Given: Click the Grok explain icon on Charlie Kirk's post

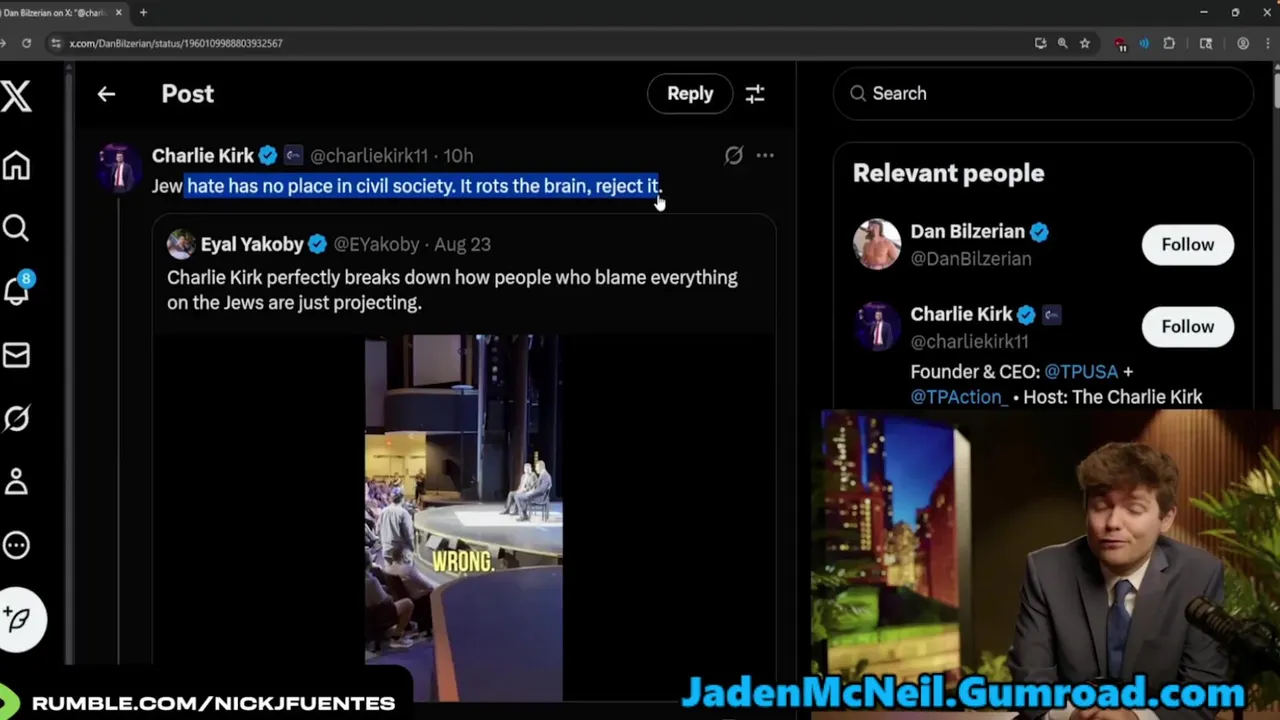Looking at the screenshot, I should coord(734,155).
